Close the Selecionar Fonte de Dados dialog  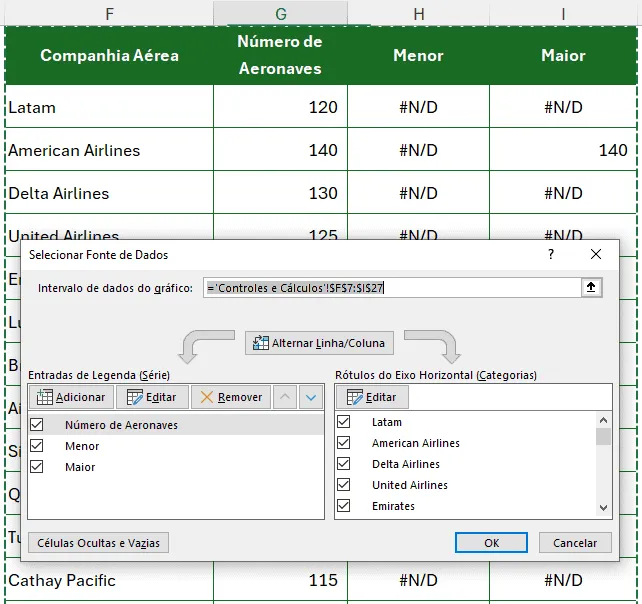[596, 254]
